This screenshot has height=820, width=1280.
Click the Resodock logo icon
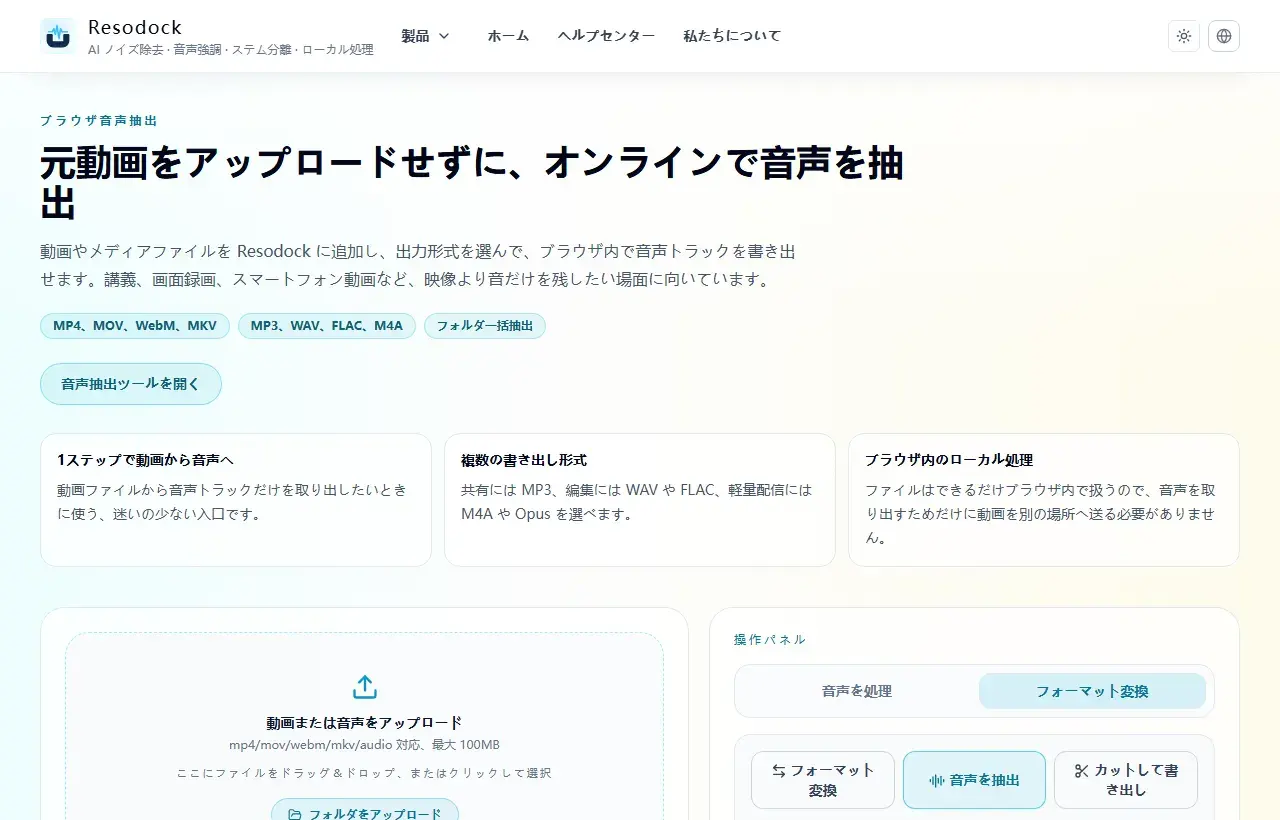coord(58,36)
